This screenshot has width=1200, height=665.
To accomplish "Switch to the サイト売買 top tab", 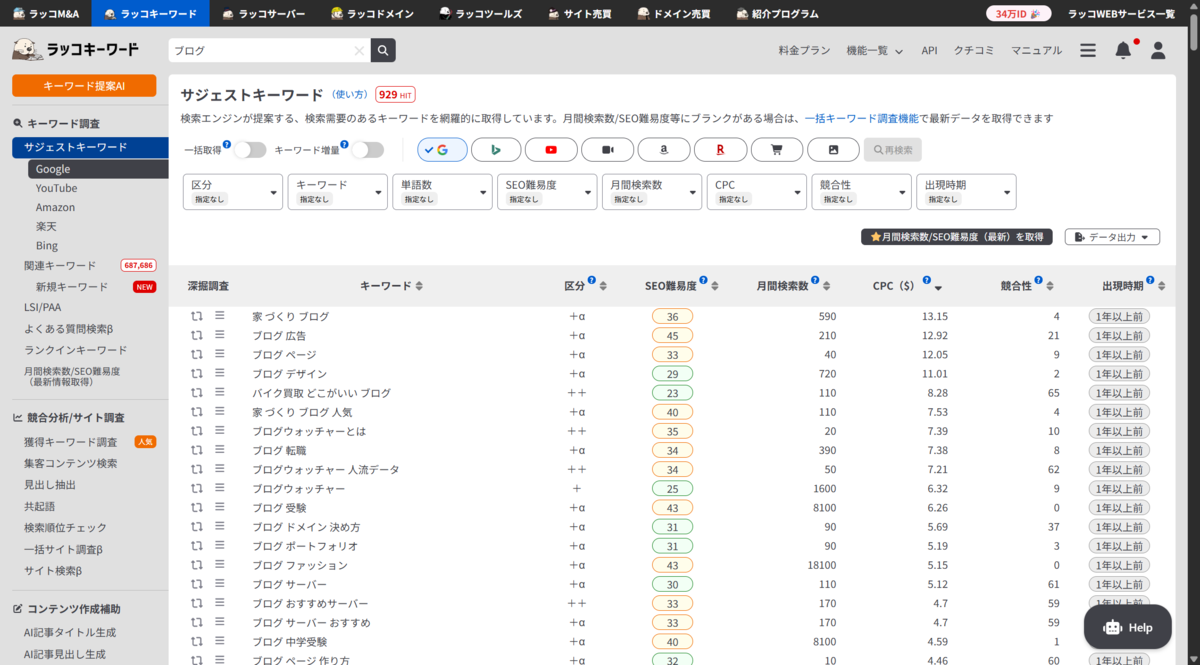I will click(x=579, y=13).
